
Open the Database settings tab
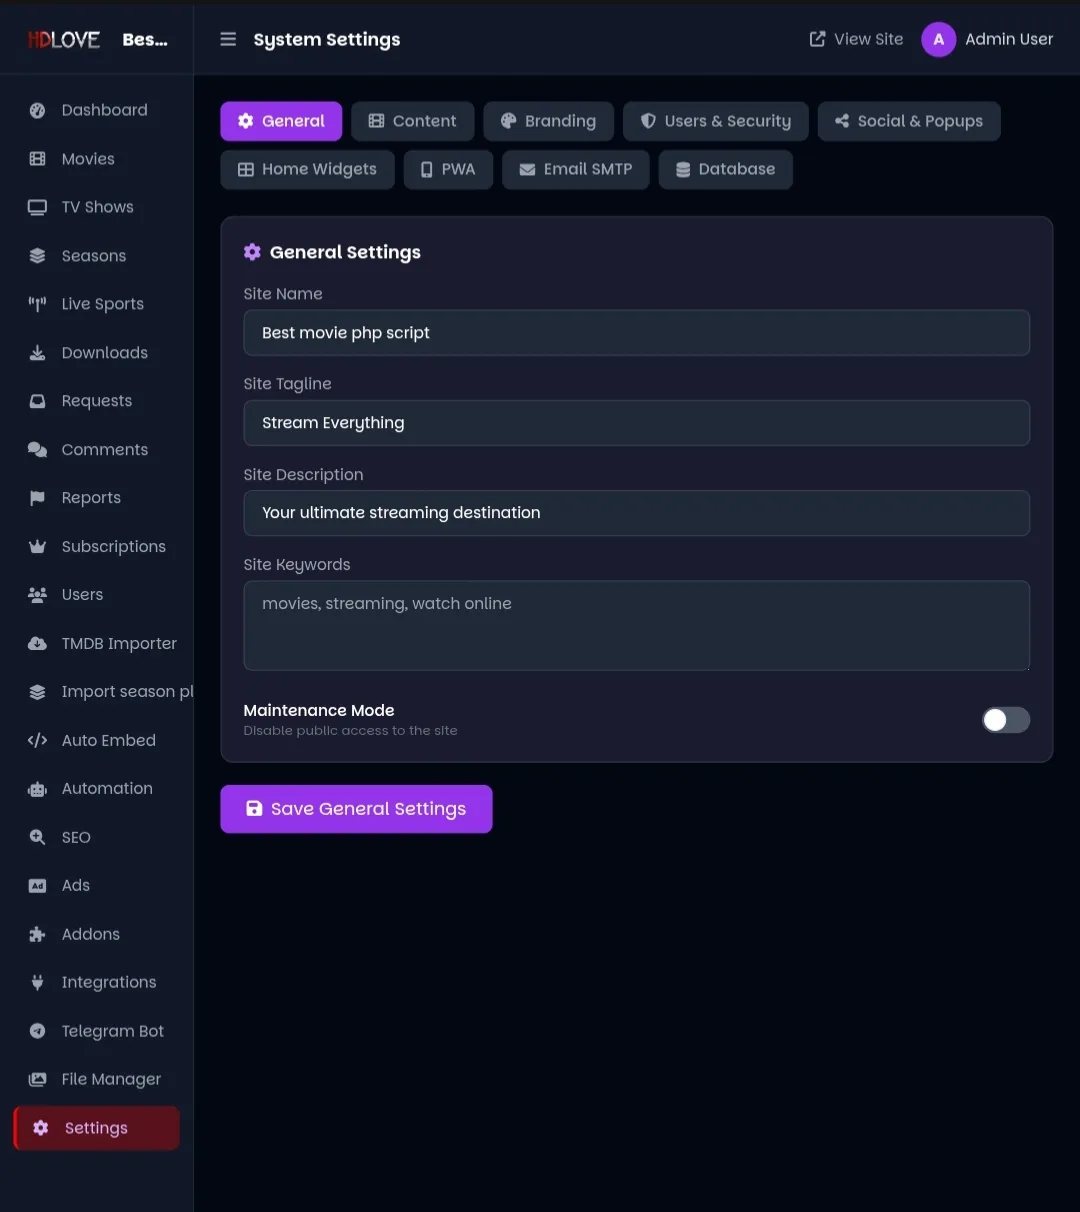725,169
